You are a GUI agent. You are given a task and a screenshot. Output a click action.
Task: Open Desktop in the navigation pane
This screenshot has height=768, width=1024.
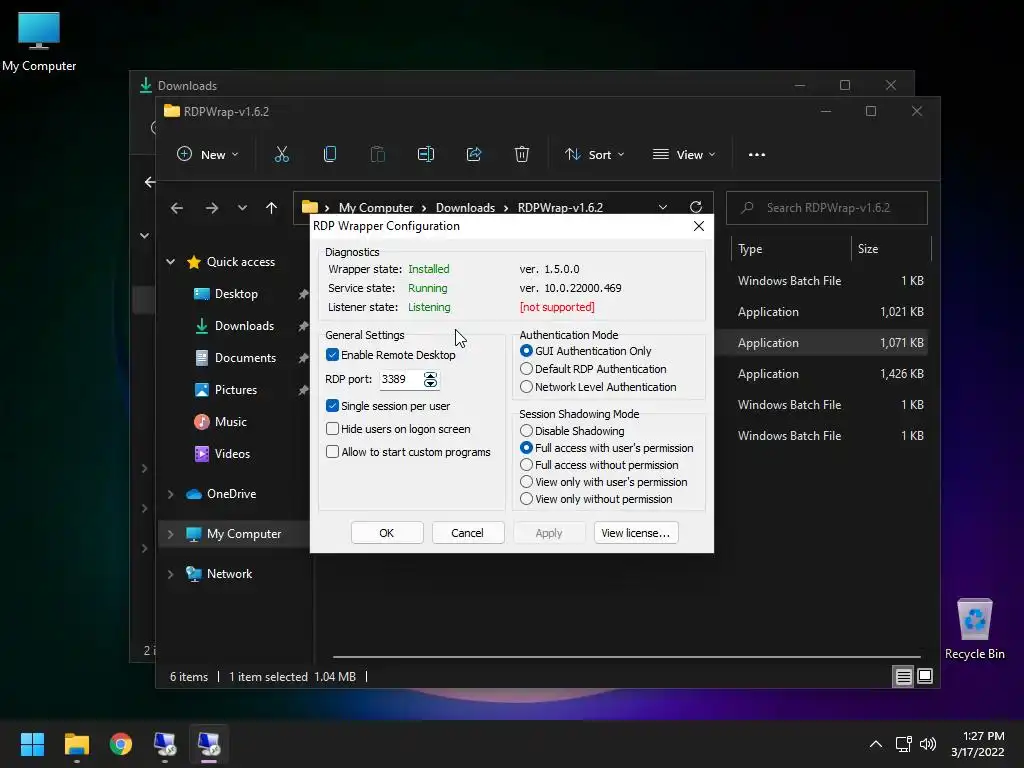[236, 294]
